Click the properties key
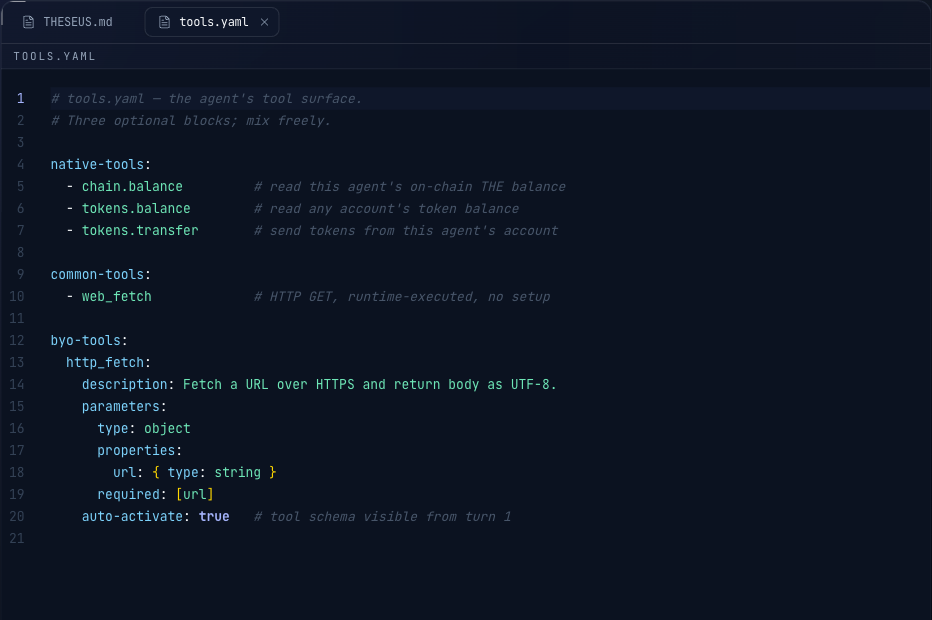The image size is (932, 620). point(136,450)
